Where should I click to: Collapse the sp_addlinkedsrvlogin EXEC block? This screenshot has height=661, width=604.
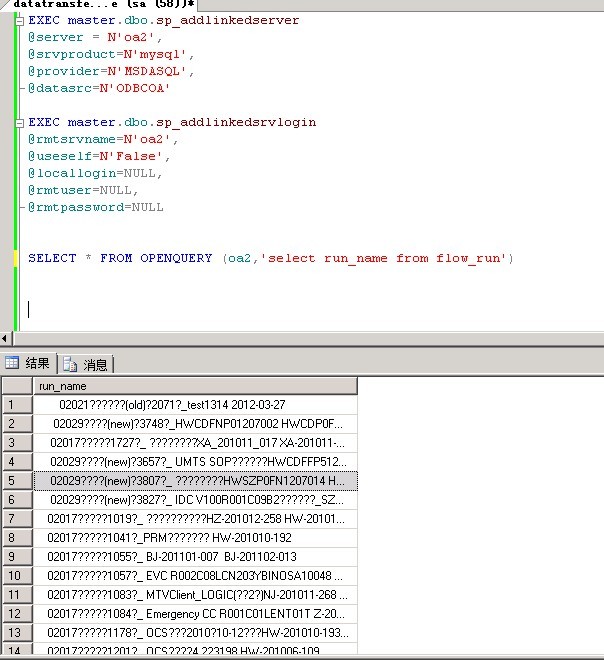pyautogui.click(x=20, y=122)
